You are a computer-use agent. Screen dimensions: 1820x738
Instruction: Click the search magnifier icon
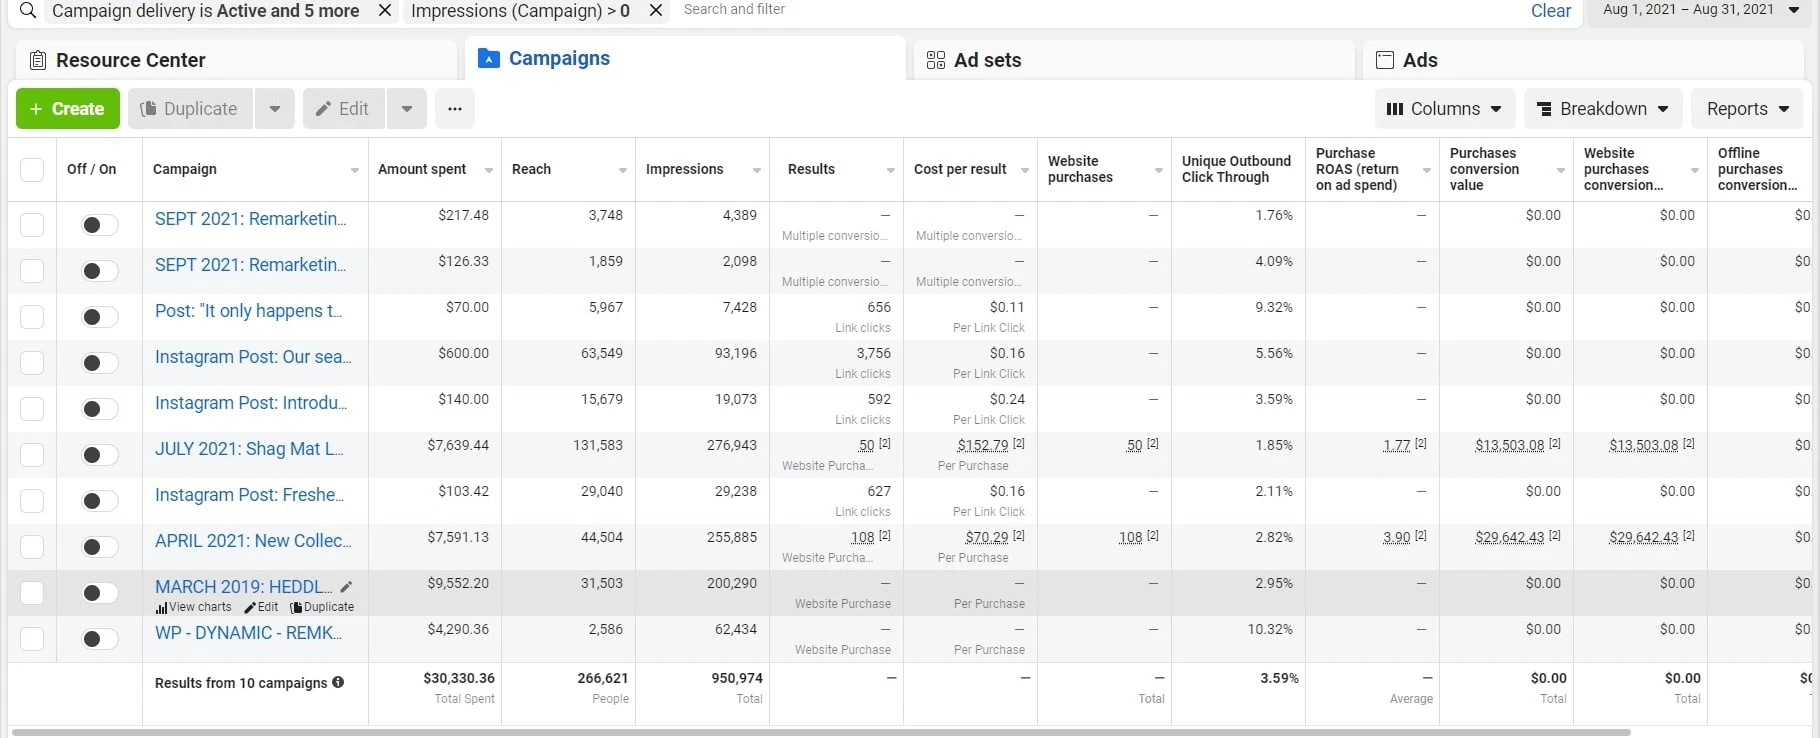pyautogui.click(x=28, y=11)
